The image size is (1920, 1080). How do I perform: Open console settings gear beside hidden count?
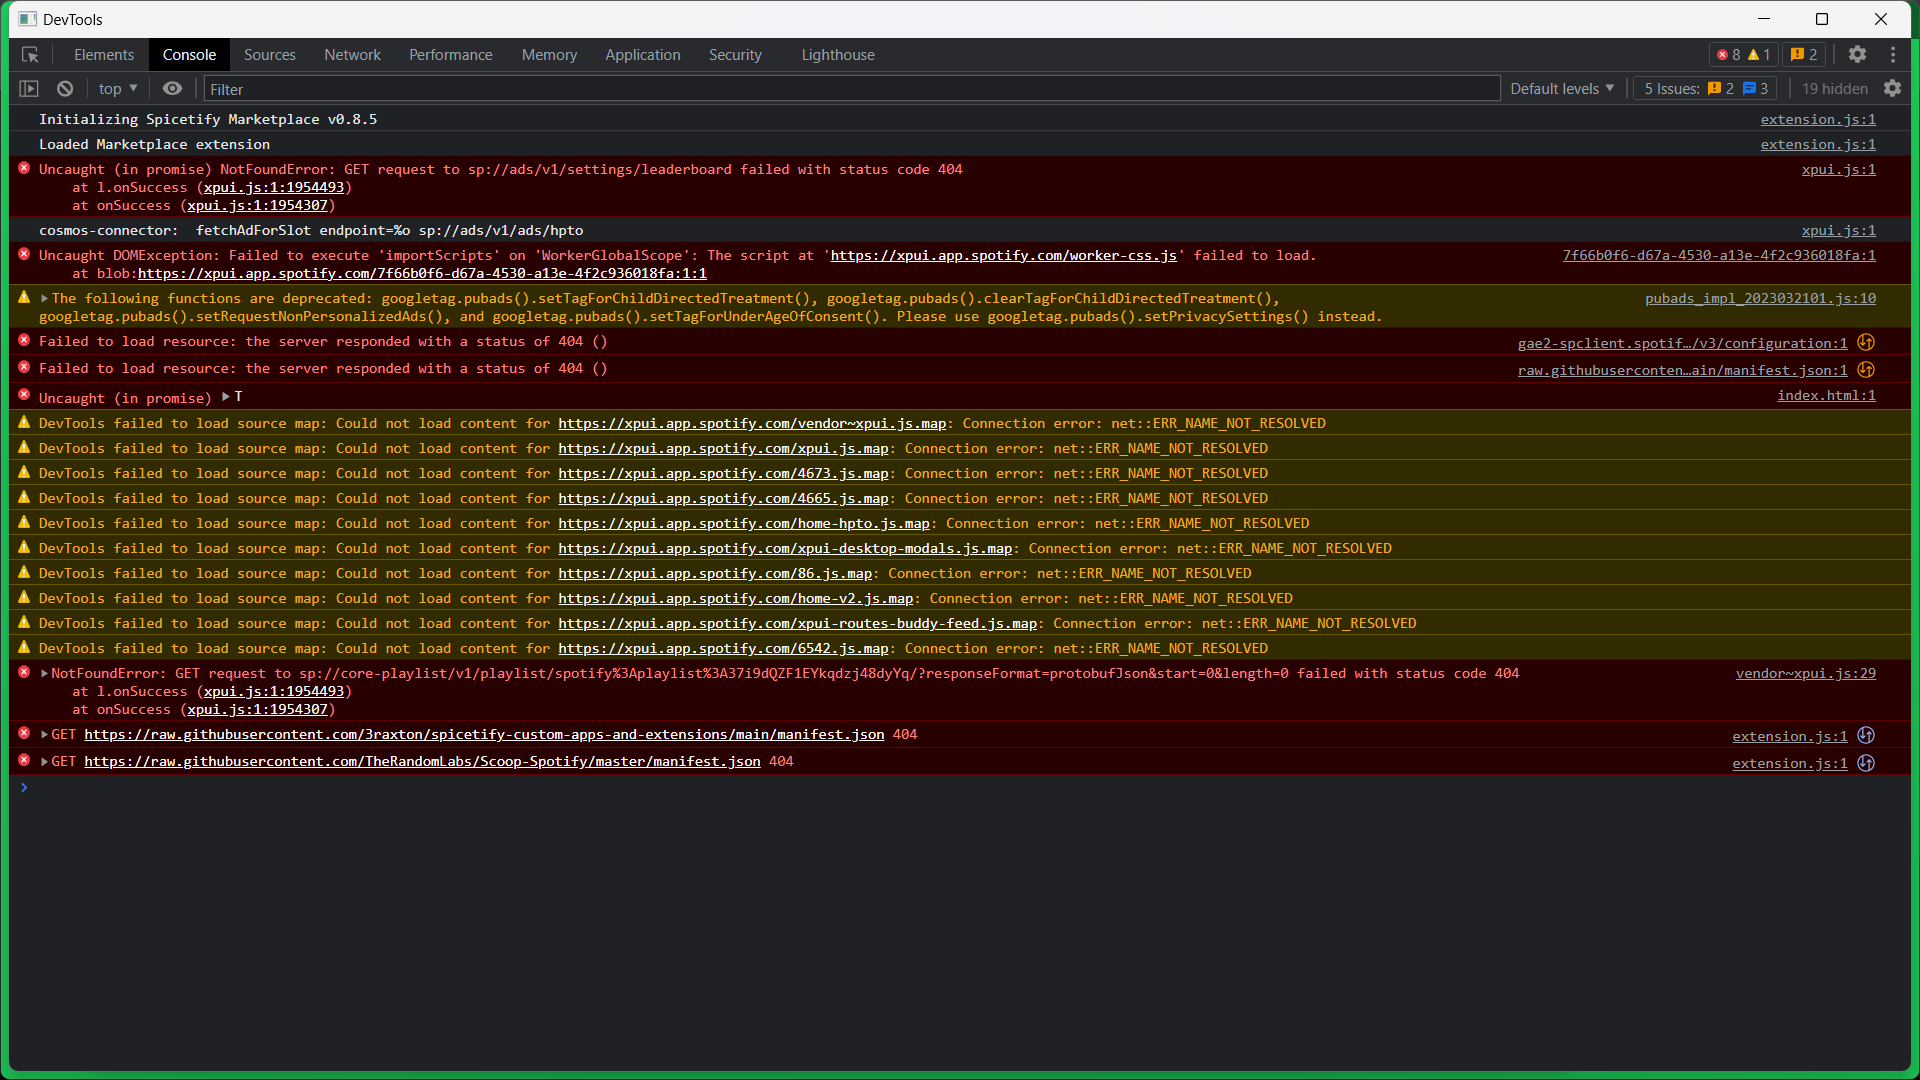pos(1892,89)
